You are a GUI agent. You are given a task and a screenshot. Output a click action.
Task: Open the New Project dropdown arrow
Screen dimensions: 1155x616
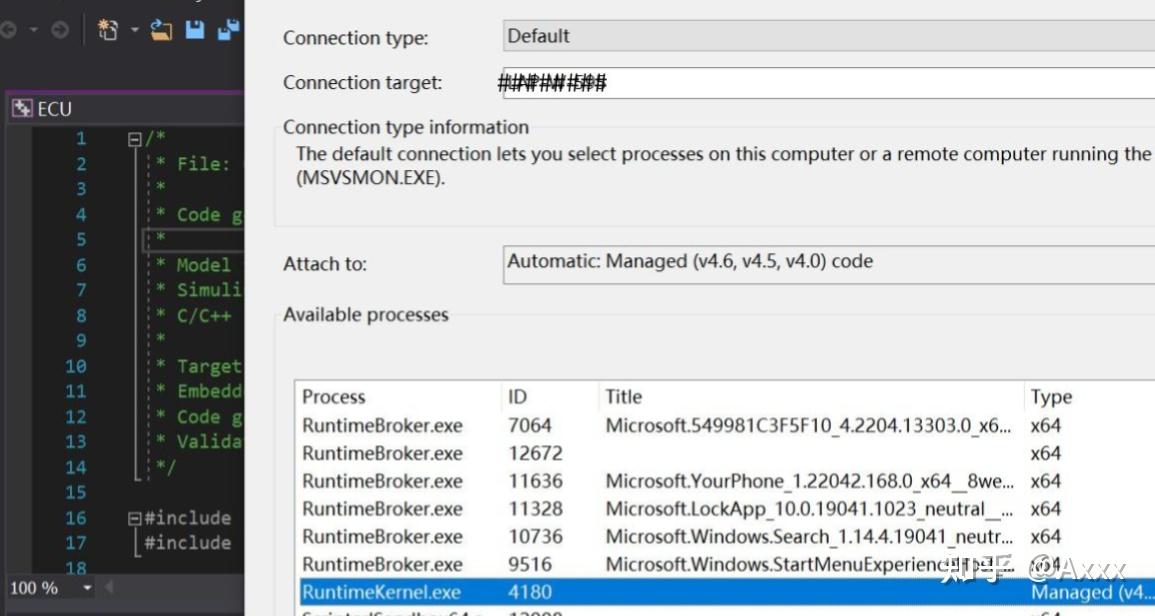(135, 30)
